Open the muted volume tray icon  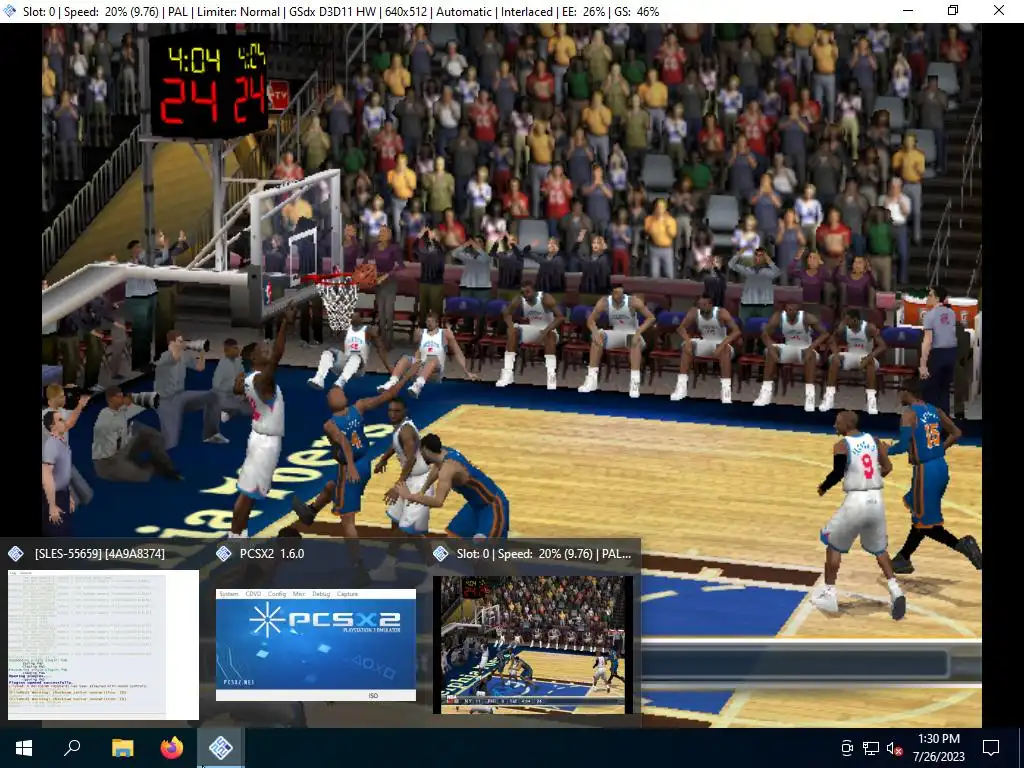point(895,748)
